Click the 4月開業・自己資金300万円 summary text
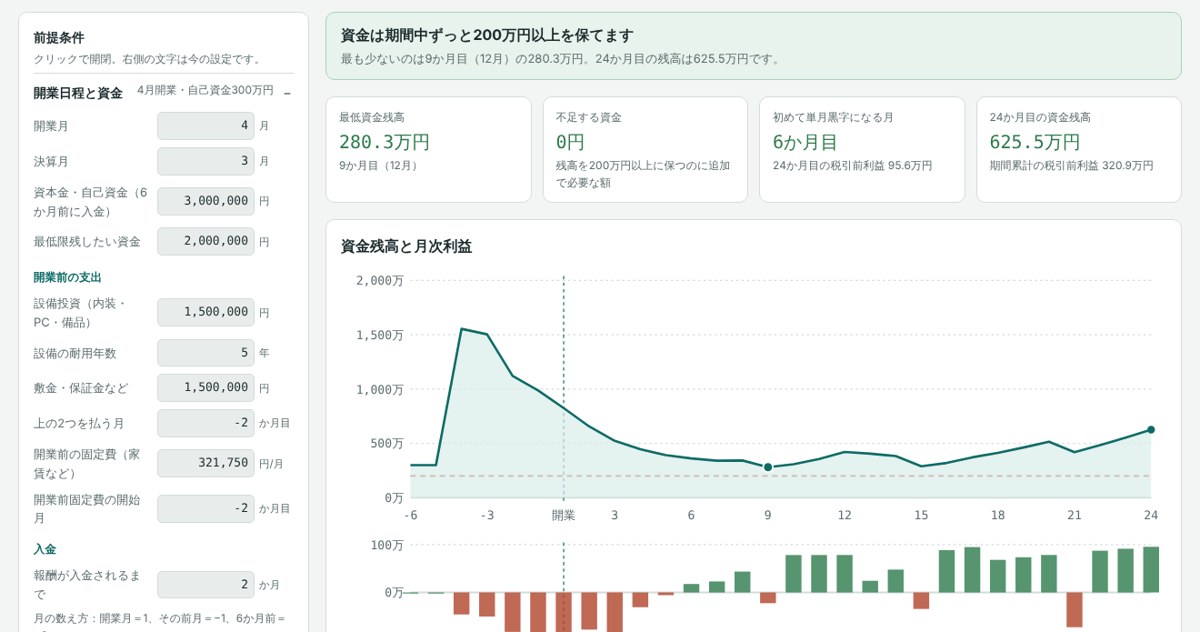The height and width of the screenshot is (632, 1200). (205, 90)
